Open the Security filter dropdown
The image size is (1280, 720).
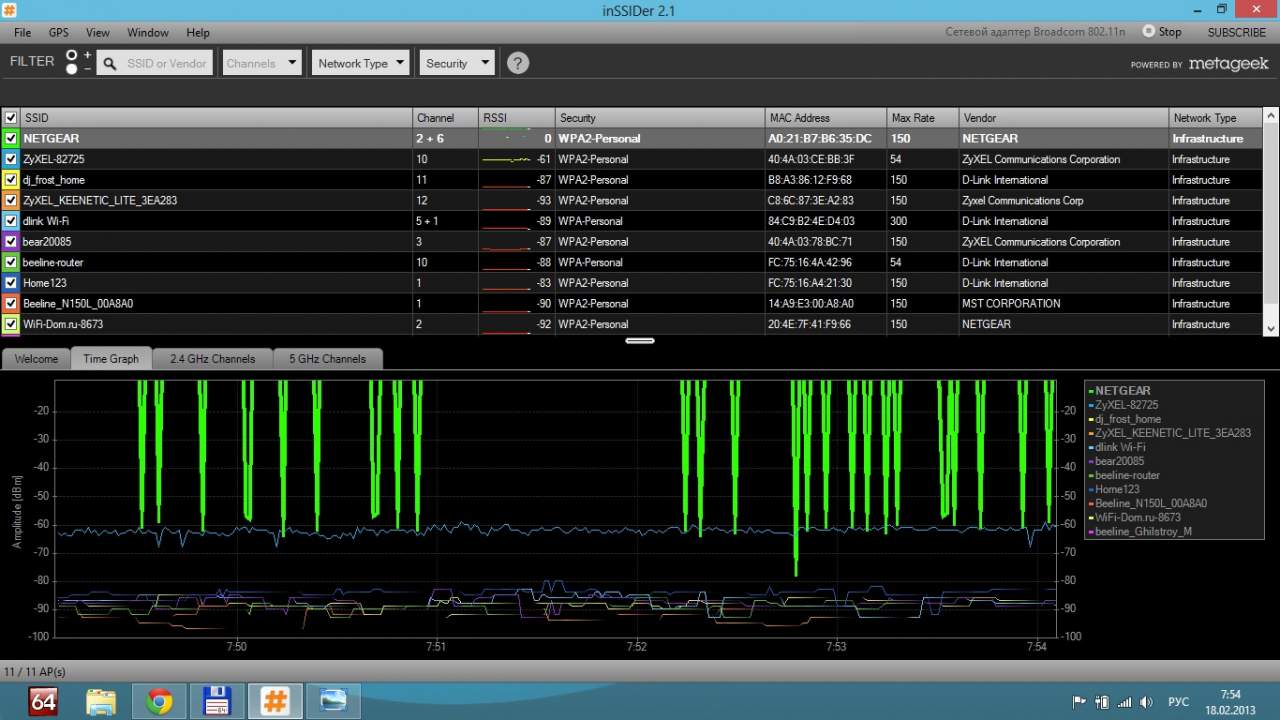457,63
